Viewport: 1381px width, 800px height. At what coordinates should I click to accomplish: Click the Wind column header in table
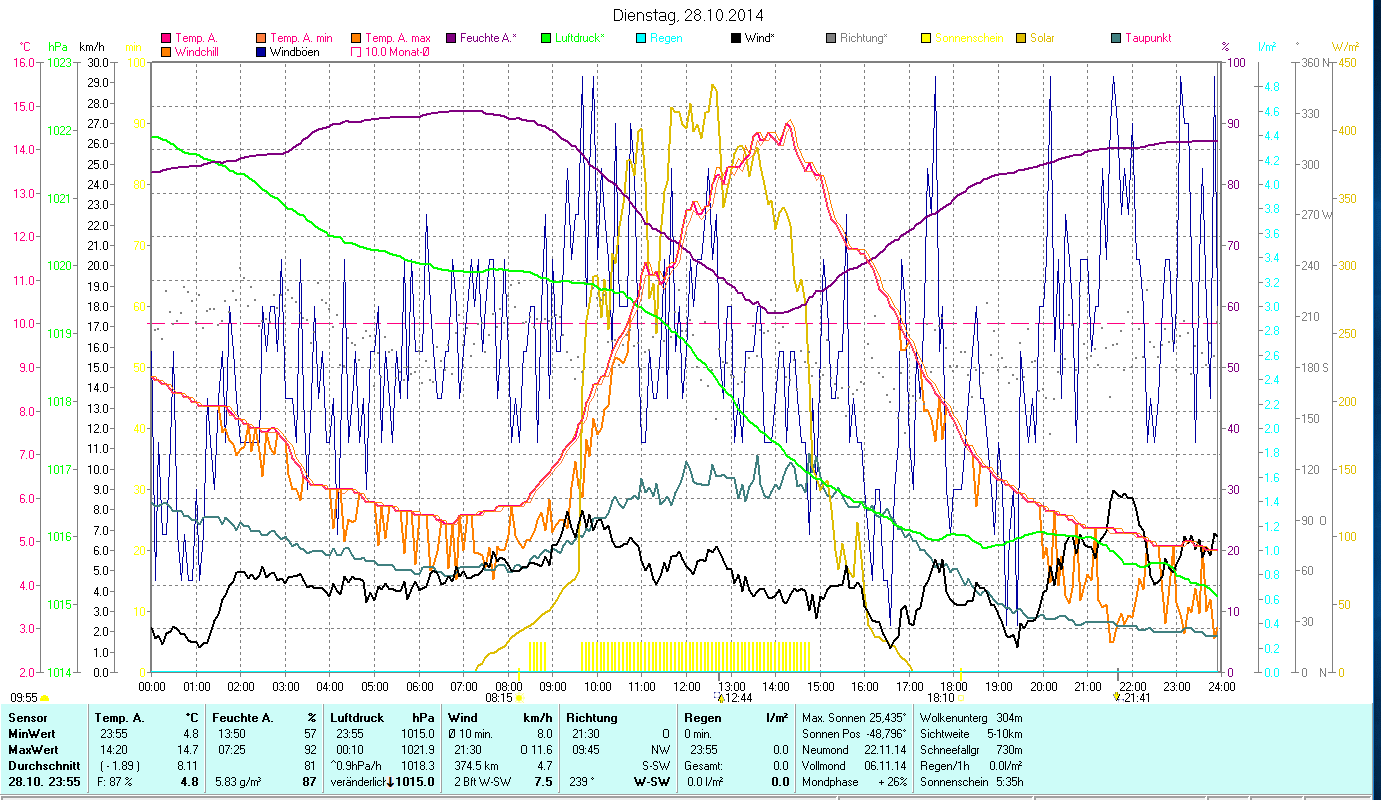pyautogui.click(x=463, y=717)
